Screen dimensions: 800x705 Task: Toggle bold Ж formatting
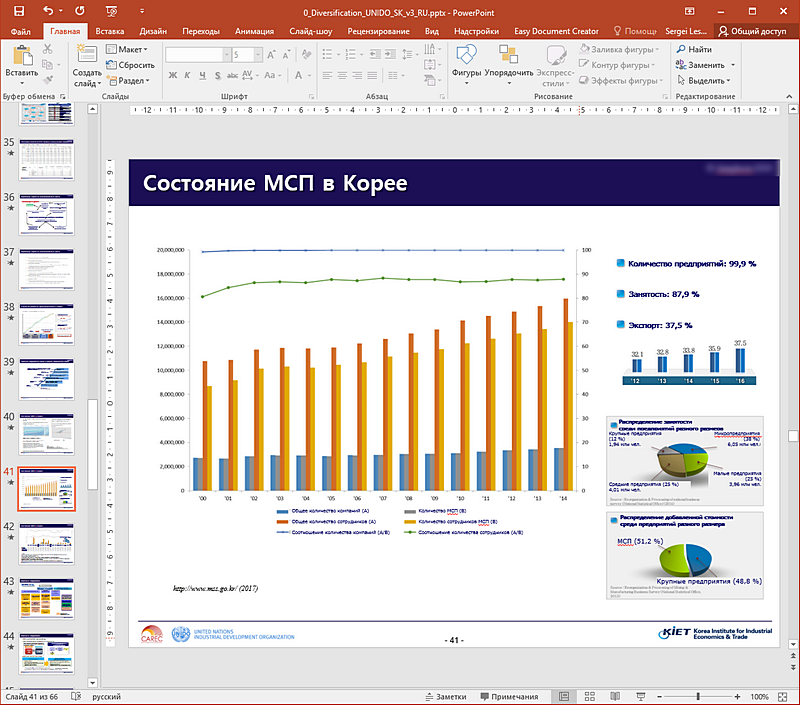[172, 75]
